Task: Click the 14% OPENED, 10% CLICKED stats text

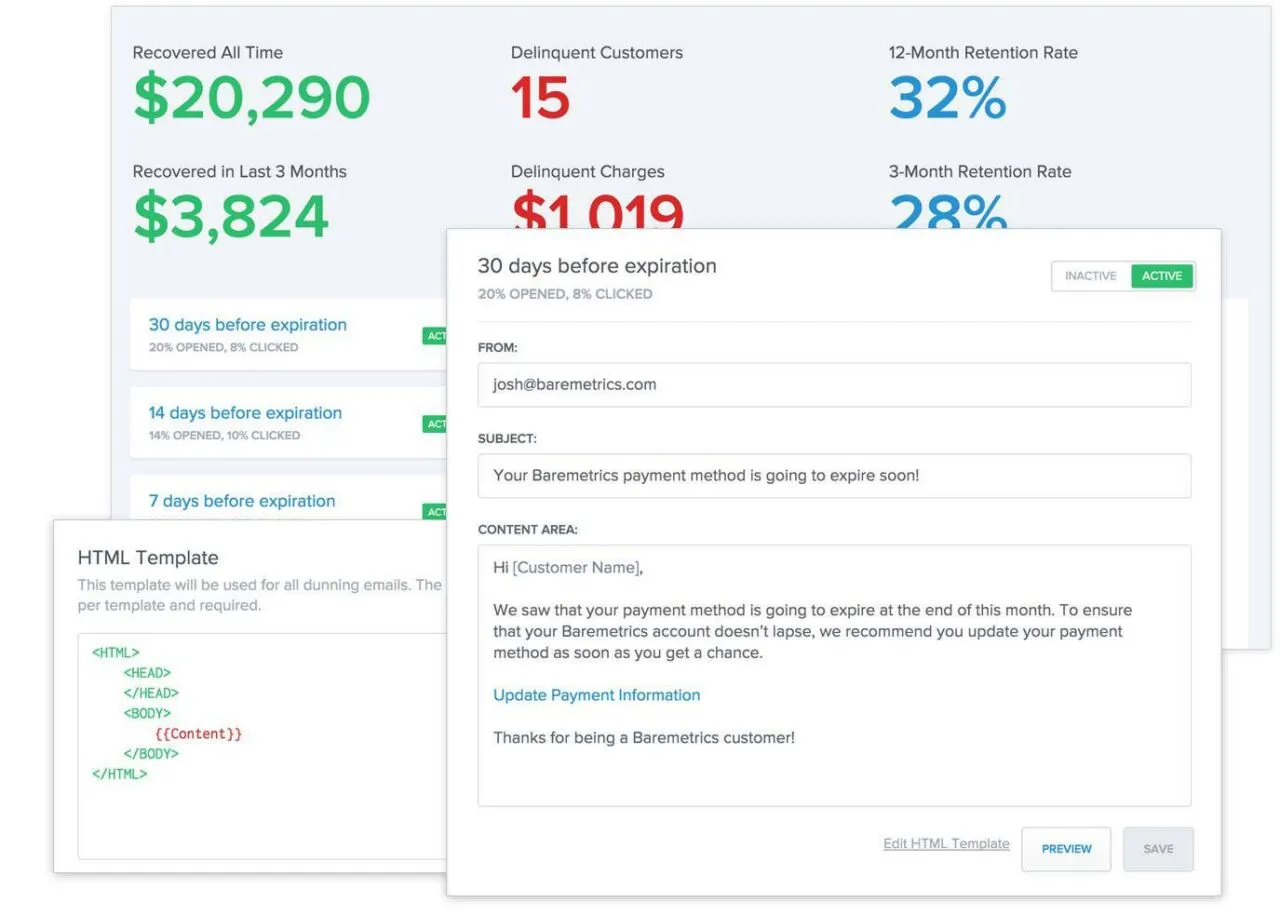Action: (x=224, y=436)
